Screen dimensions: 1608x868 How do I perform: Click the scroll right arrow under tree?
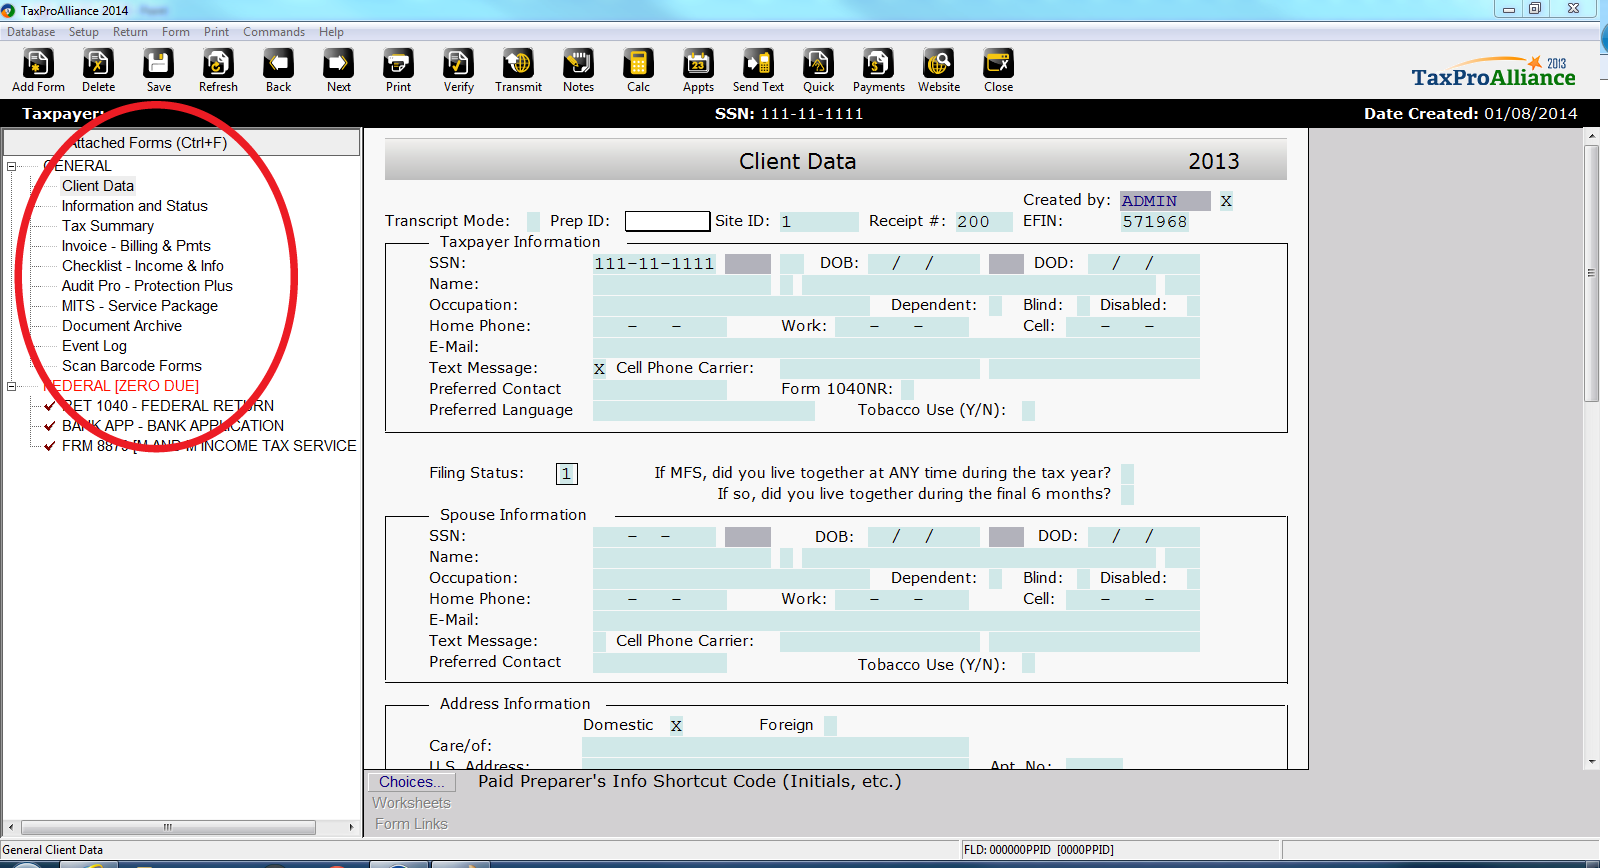tap(351, 827)
